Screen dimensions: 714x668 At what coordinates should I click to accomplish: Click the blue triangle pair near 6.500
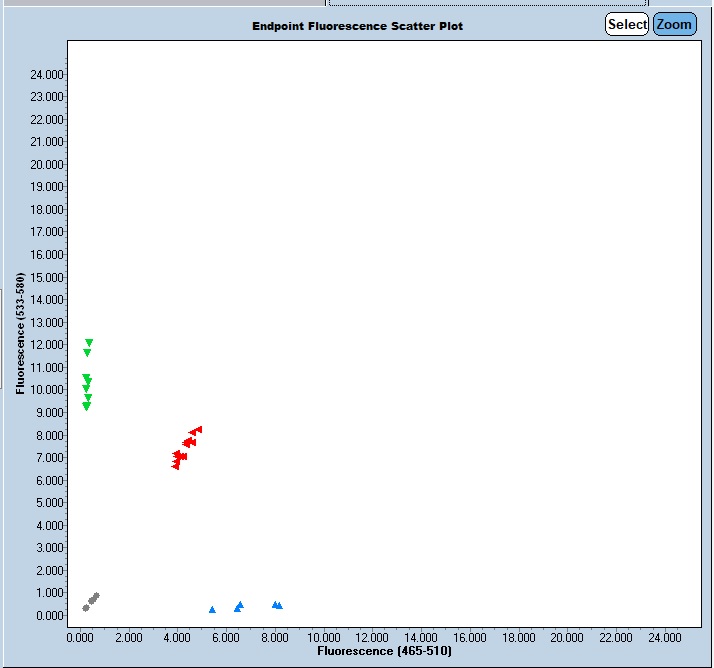(239, 606)
